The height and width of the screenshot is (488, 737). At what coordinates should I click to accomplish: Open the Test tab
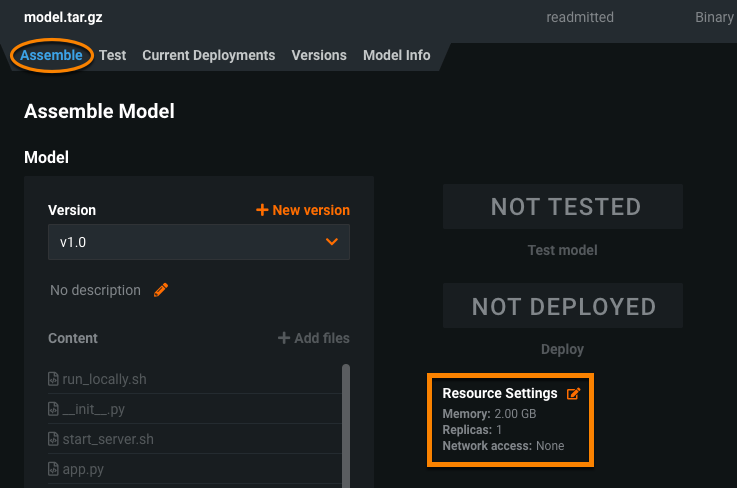pos(113,55)
